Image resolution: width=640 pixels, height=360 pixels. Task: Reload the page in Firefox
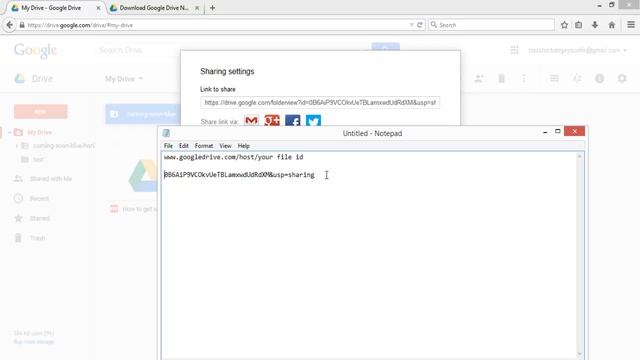point(420,25)
